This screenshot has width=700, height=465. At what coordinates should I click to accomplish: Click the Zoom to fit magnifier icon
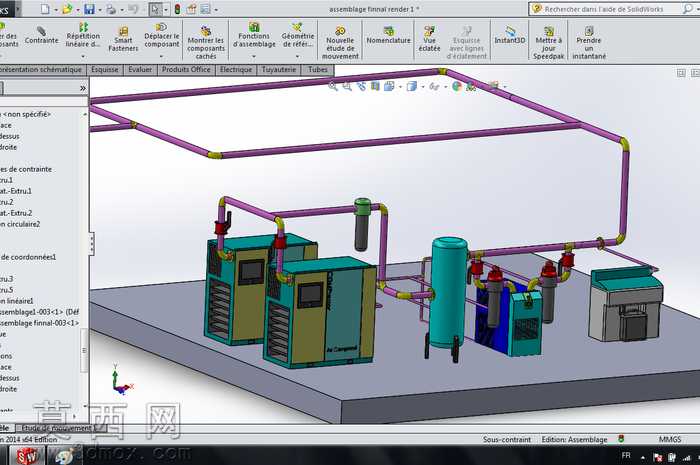(333, 86)
